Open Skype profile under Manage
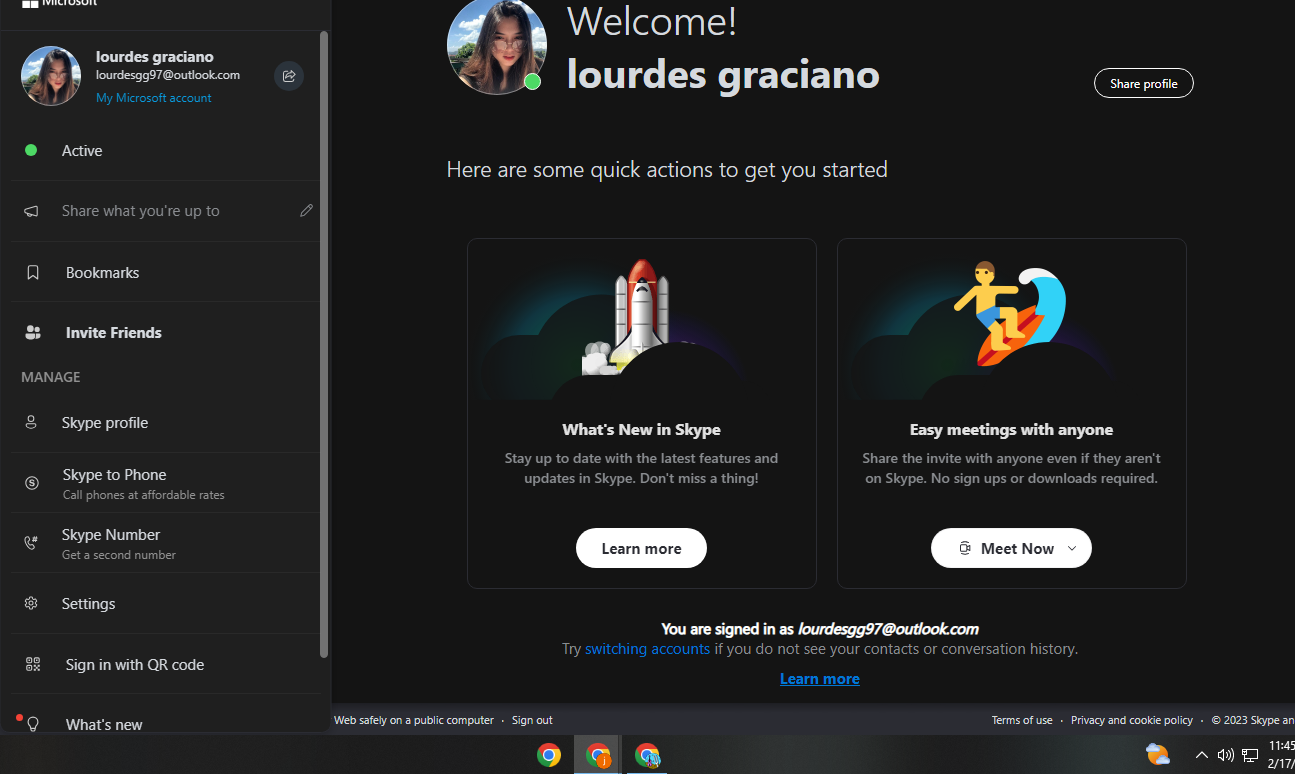 click(x=166, y=423)
